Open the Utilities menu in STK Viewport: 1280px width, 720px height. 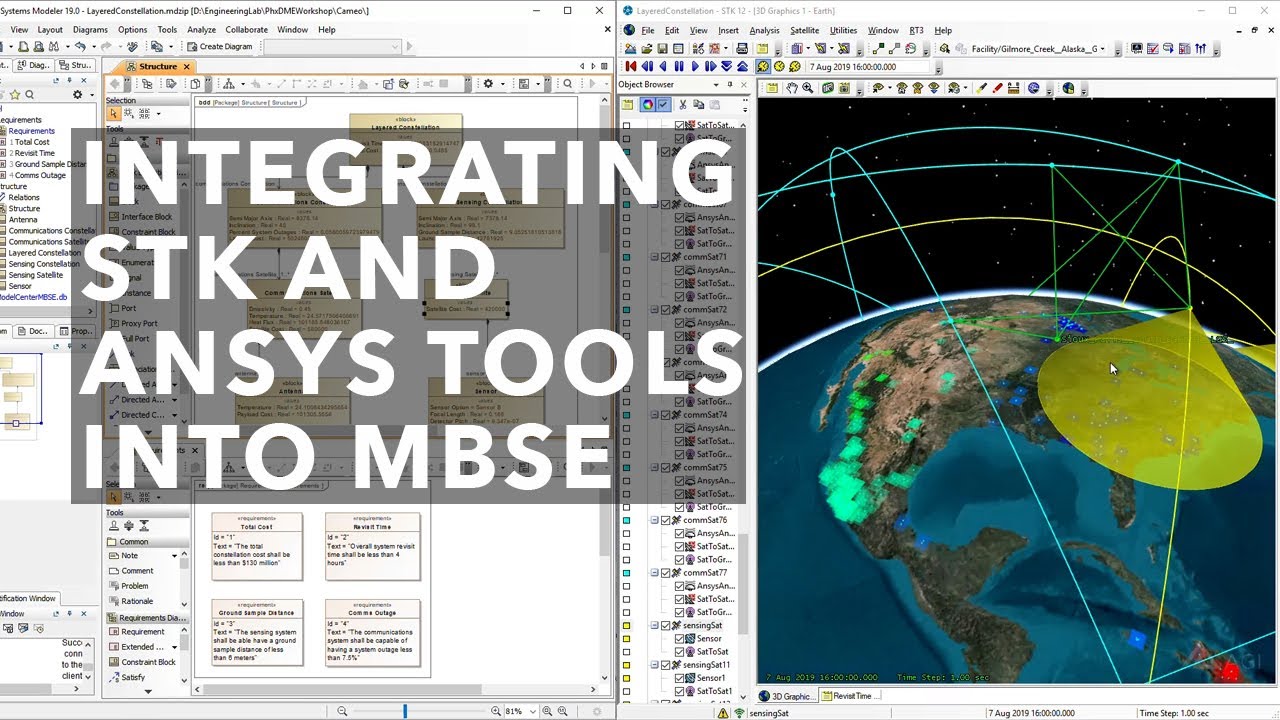(x=843, y=30)
